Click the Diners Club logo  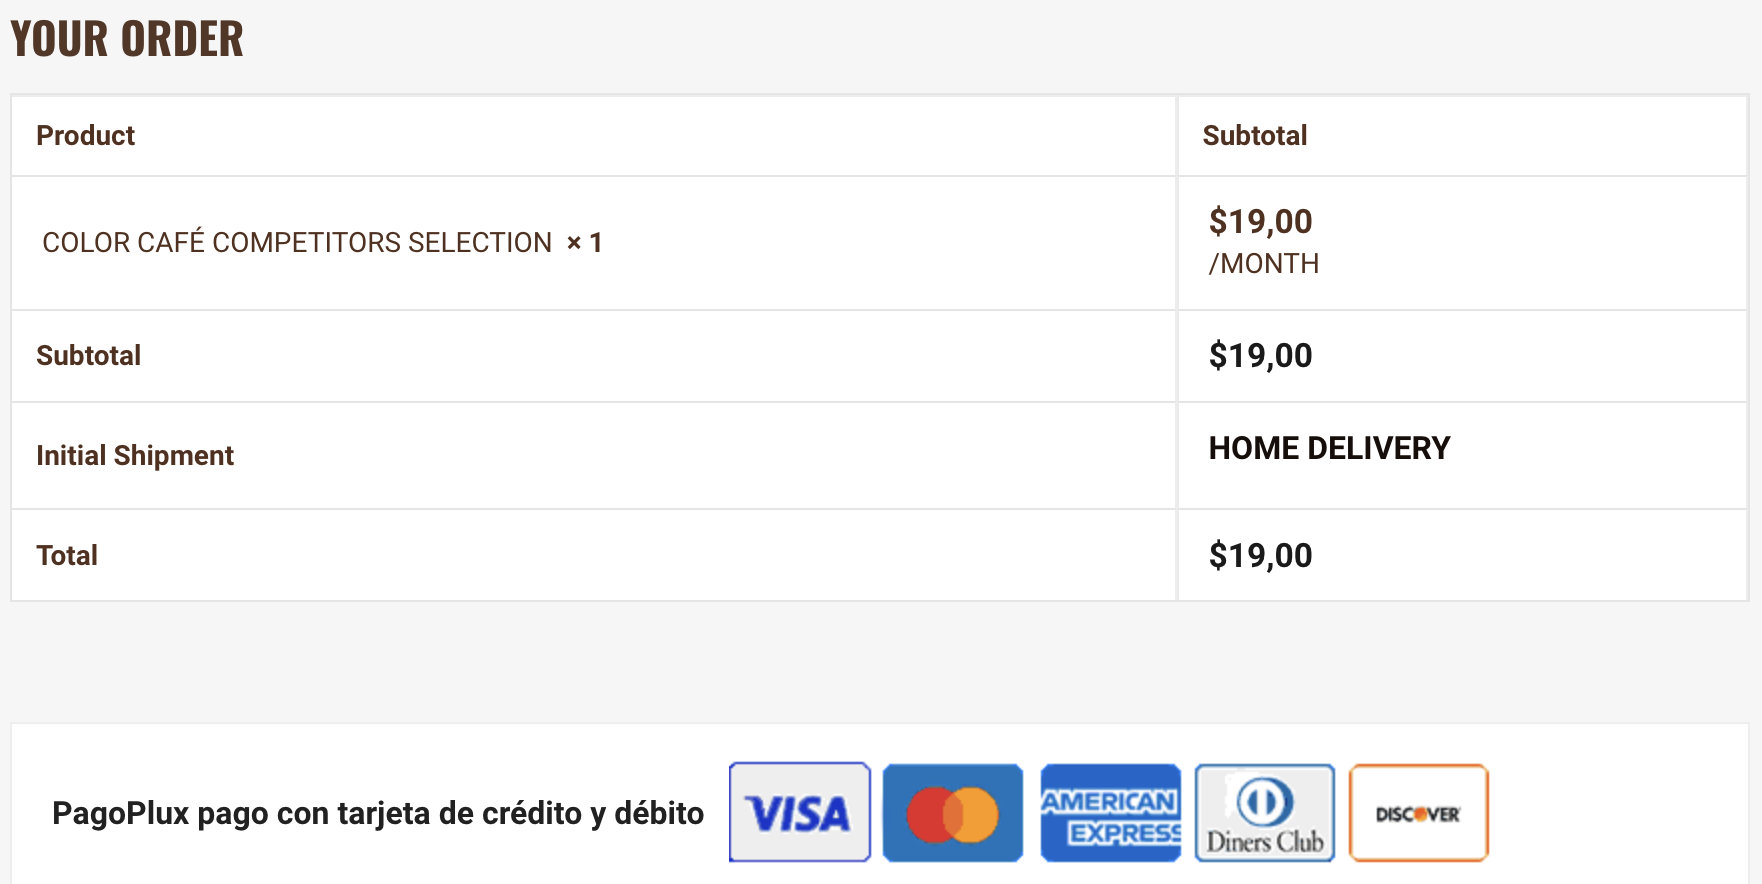(x=1264, y=812)
